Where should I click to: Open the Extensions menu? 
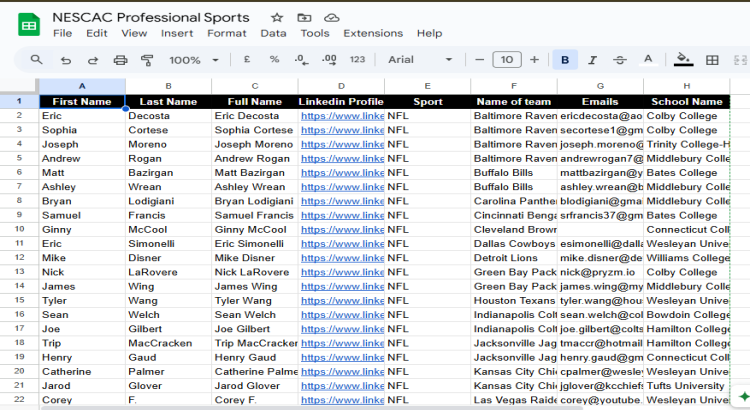(x=373, y=33)
